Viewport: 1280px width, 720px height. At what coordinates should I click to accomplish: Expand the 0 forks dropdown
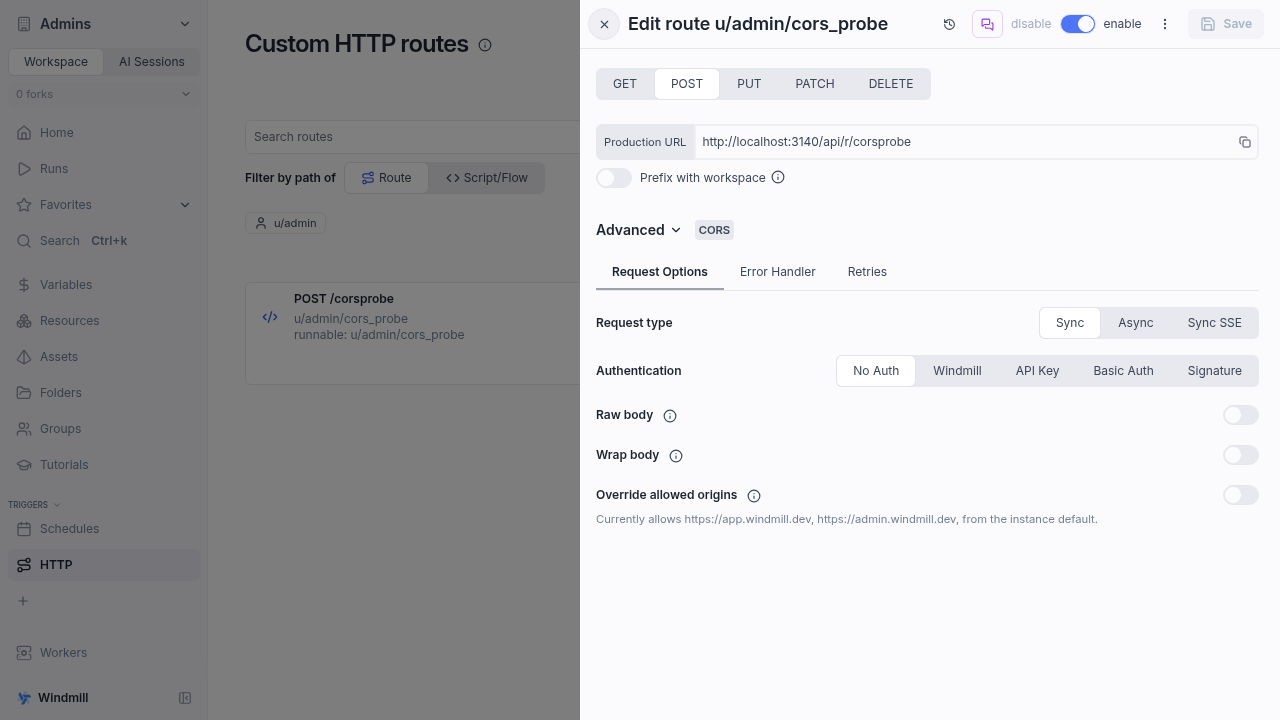tap(104, 94)
